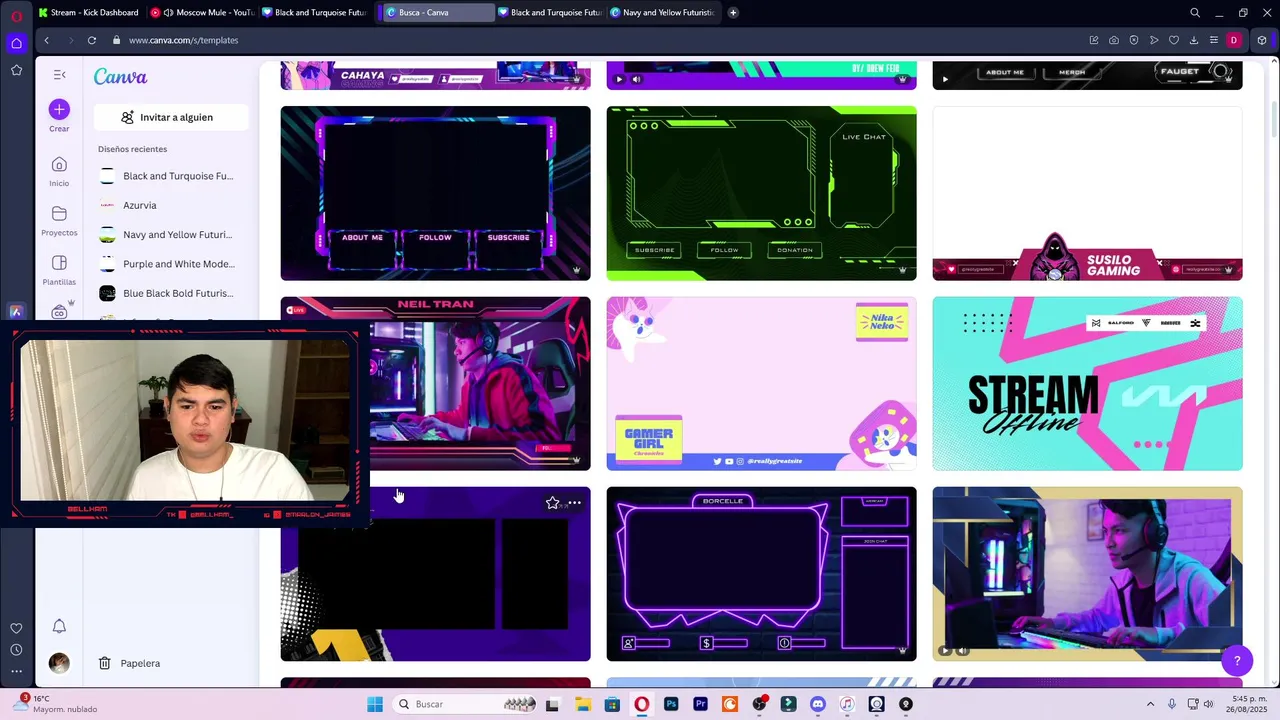Open Plantillas in Canva sidebar
The height and width of the screenshot is (720, 1280).
(59, 269)
